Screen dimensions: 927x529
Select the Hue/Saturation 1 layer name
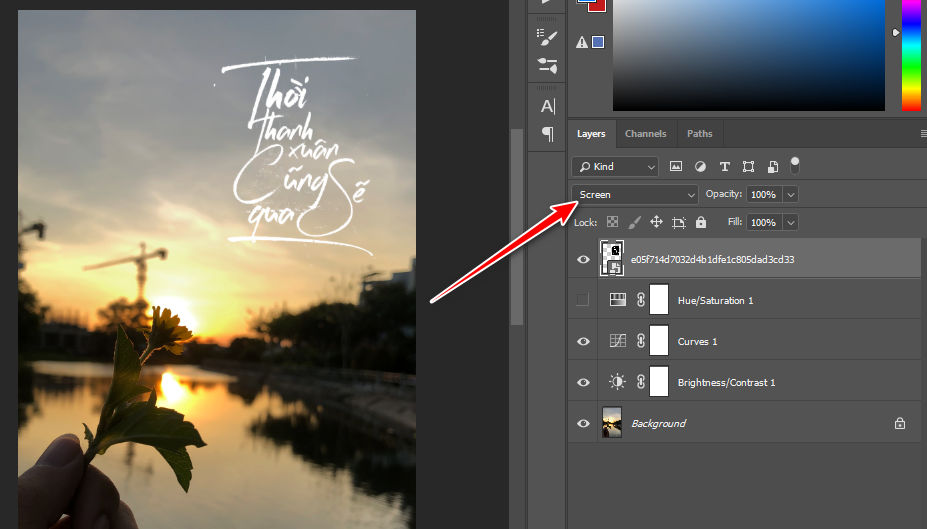point(715,300)
